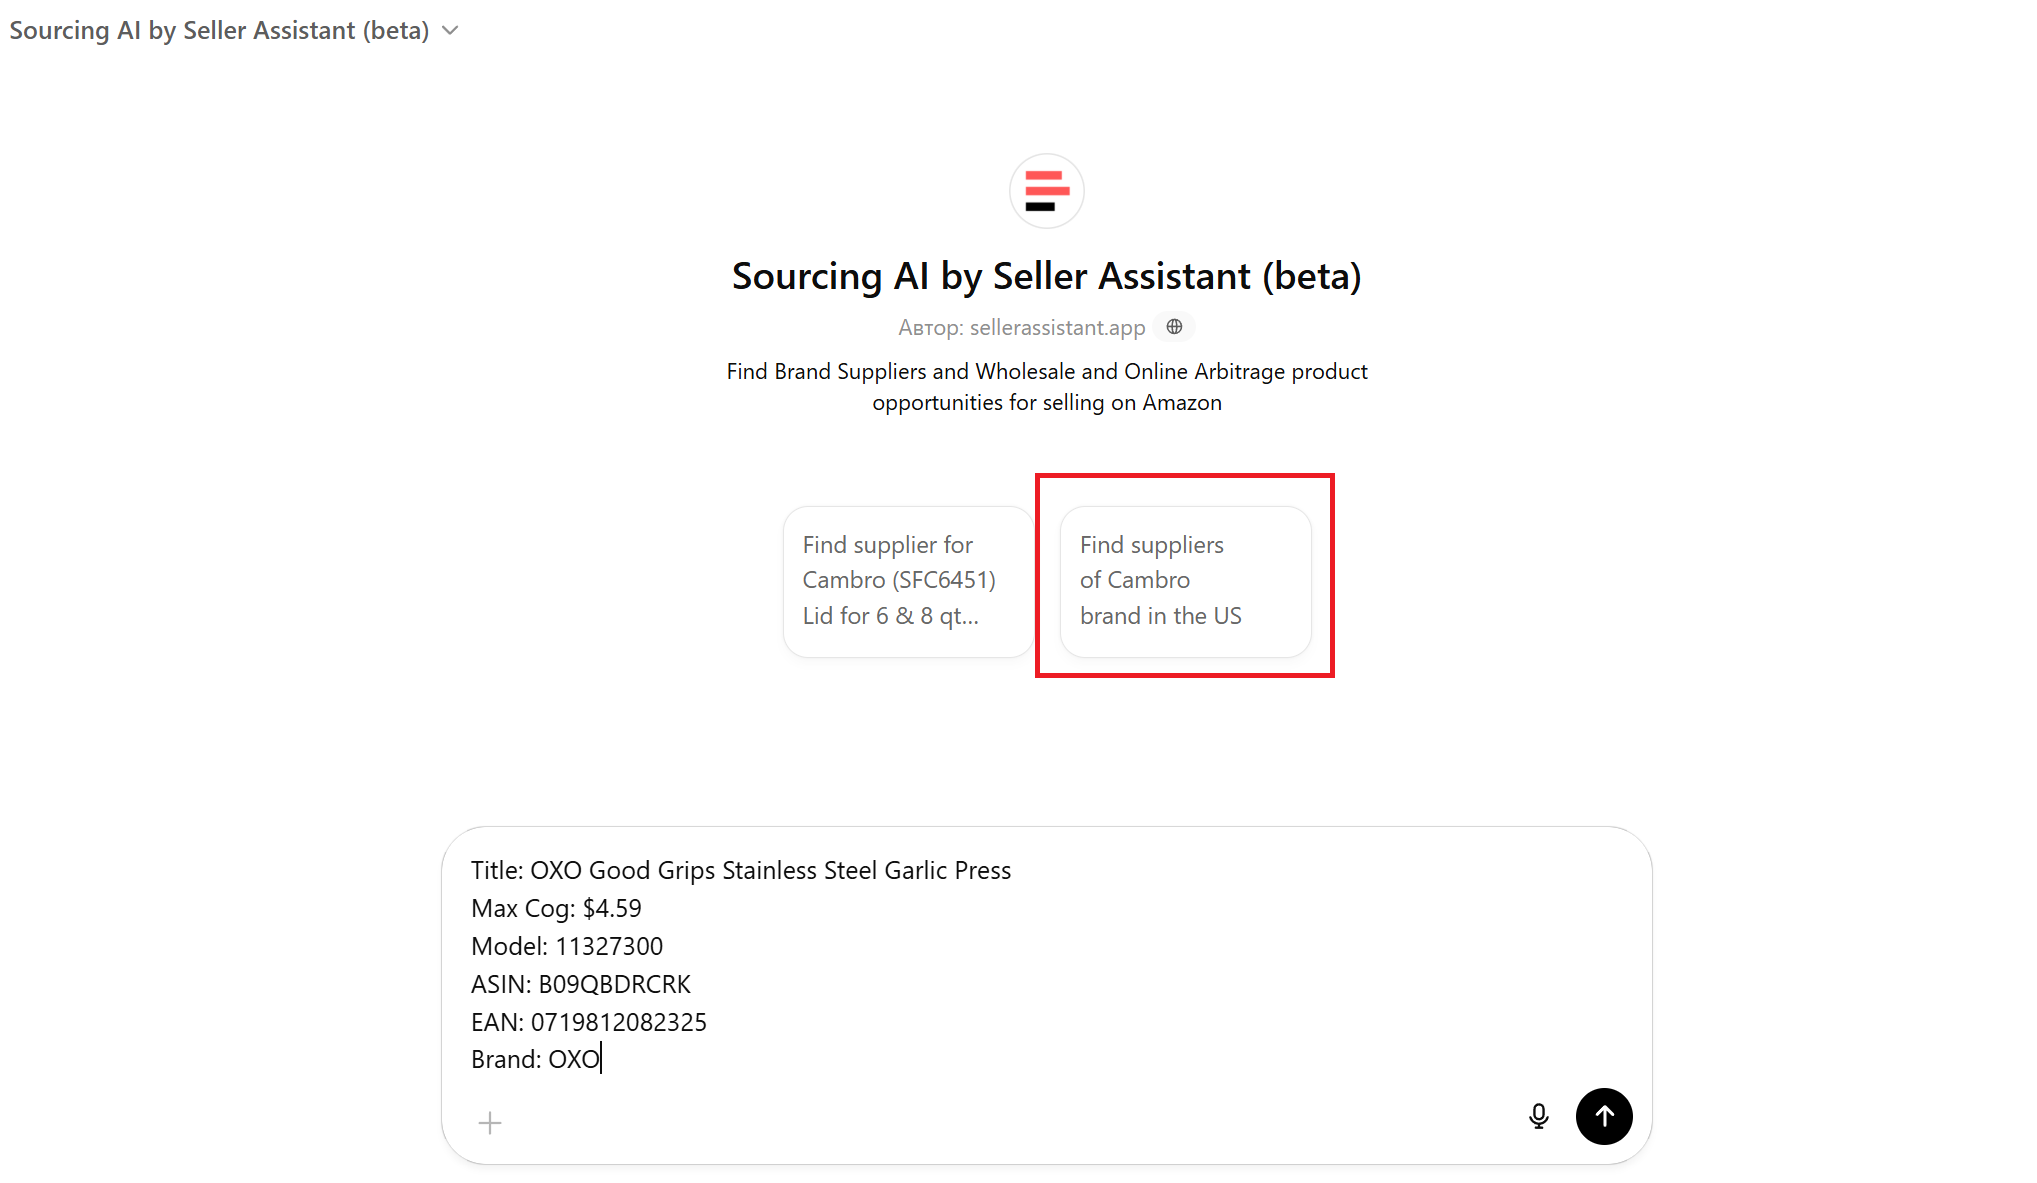Click the 'ASIN: B09QBDRCRK' line in the prompt
The width and height of the screenshot is (2037, 1183).
581,985
